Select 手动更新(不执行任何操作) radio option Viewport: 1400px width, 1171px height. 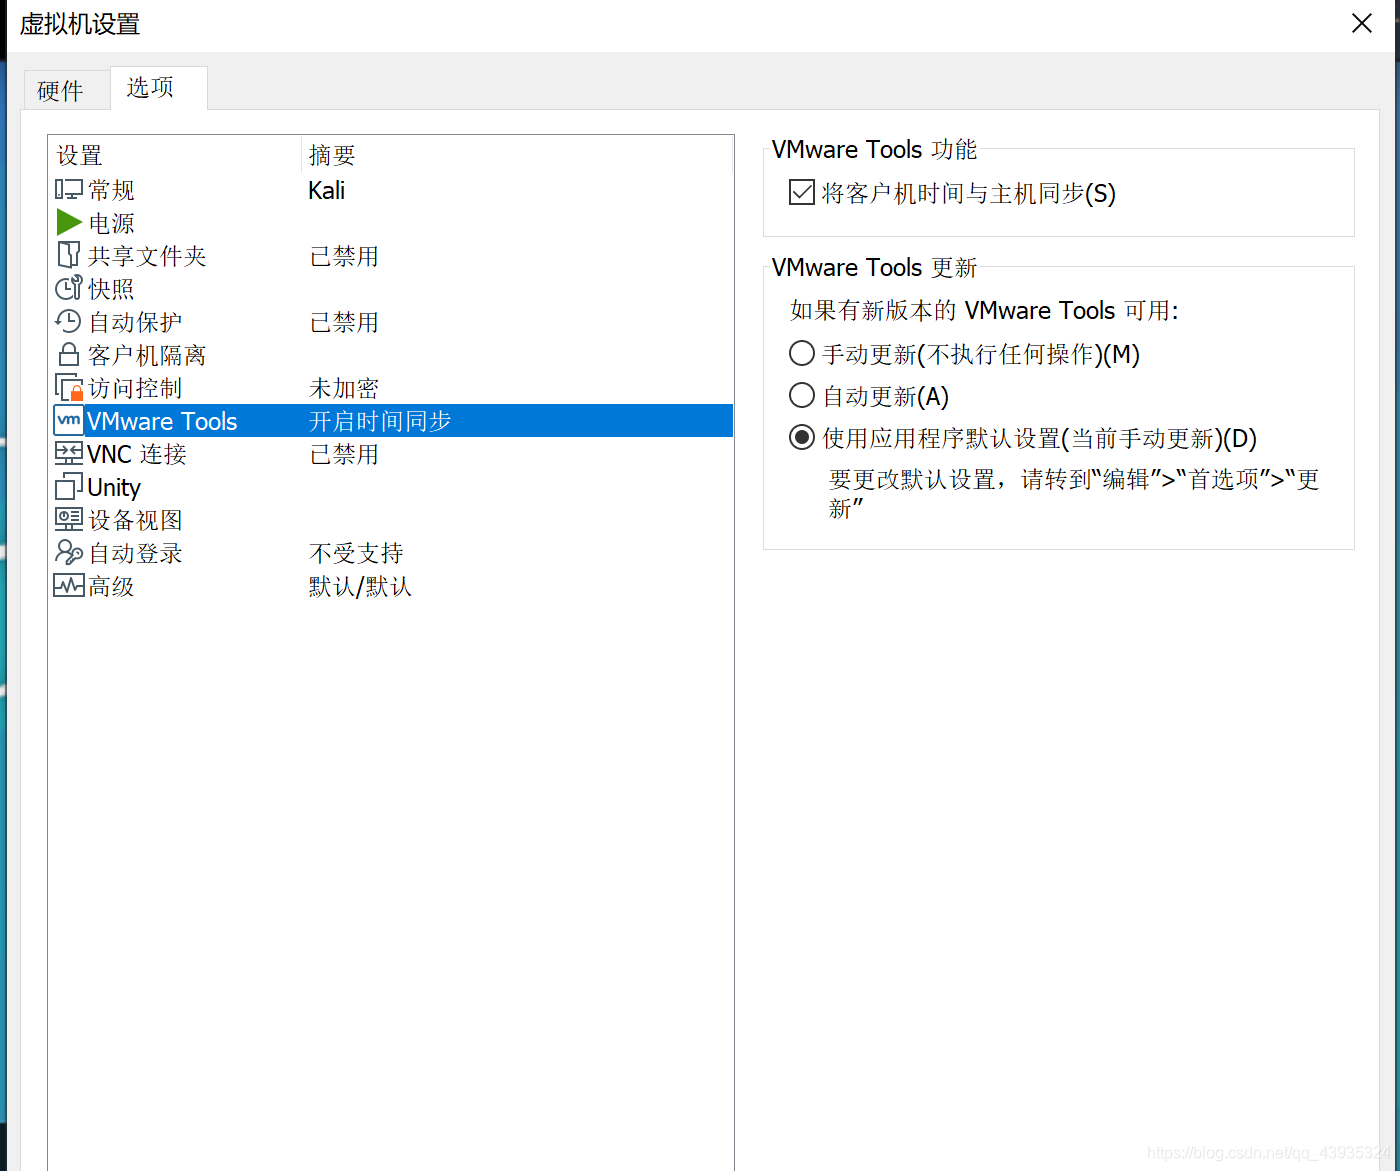pyautogui.click(x=801, y=353)
